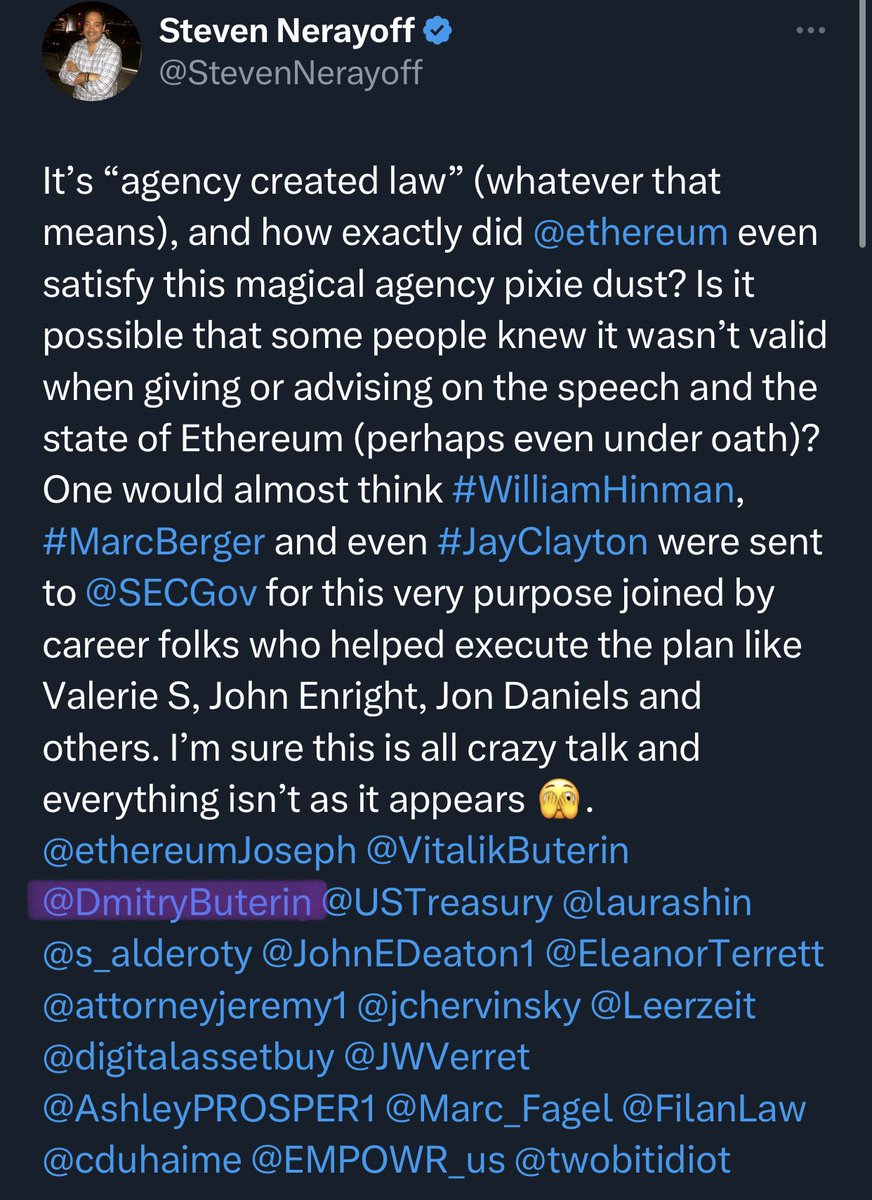The height and width of the screenshot is (1200, 872).
Task: Click the blue verified badge
Action: click(437, 32)
